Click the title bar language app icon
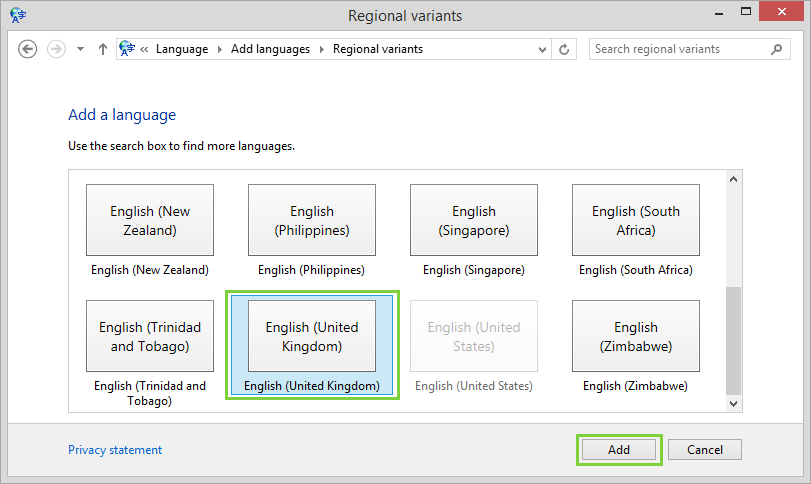Image resolution: width=811 pixels, height=484 pixels. pyautogui.click(x=17, y=16)
